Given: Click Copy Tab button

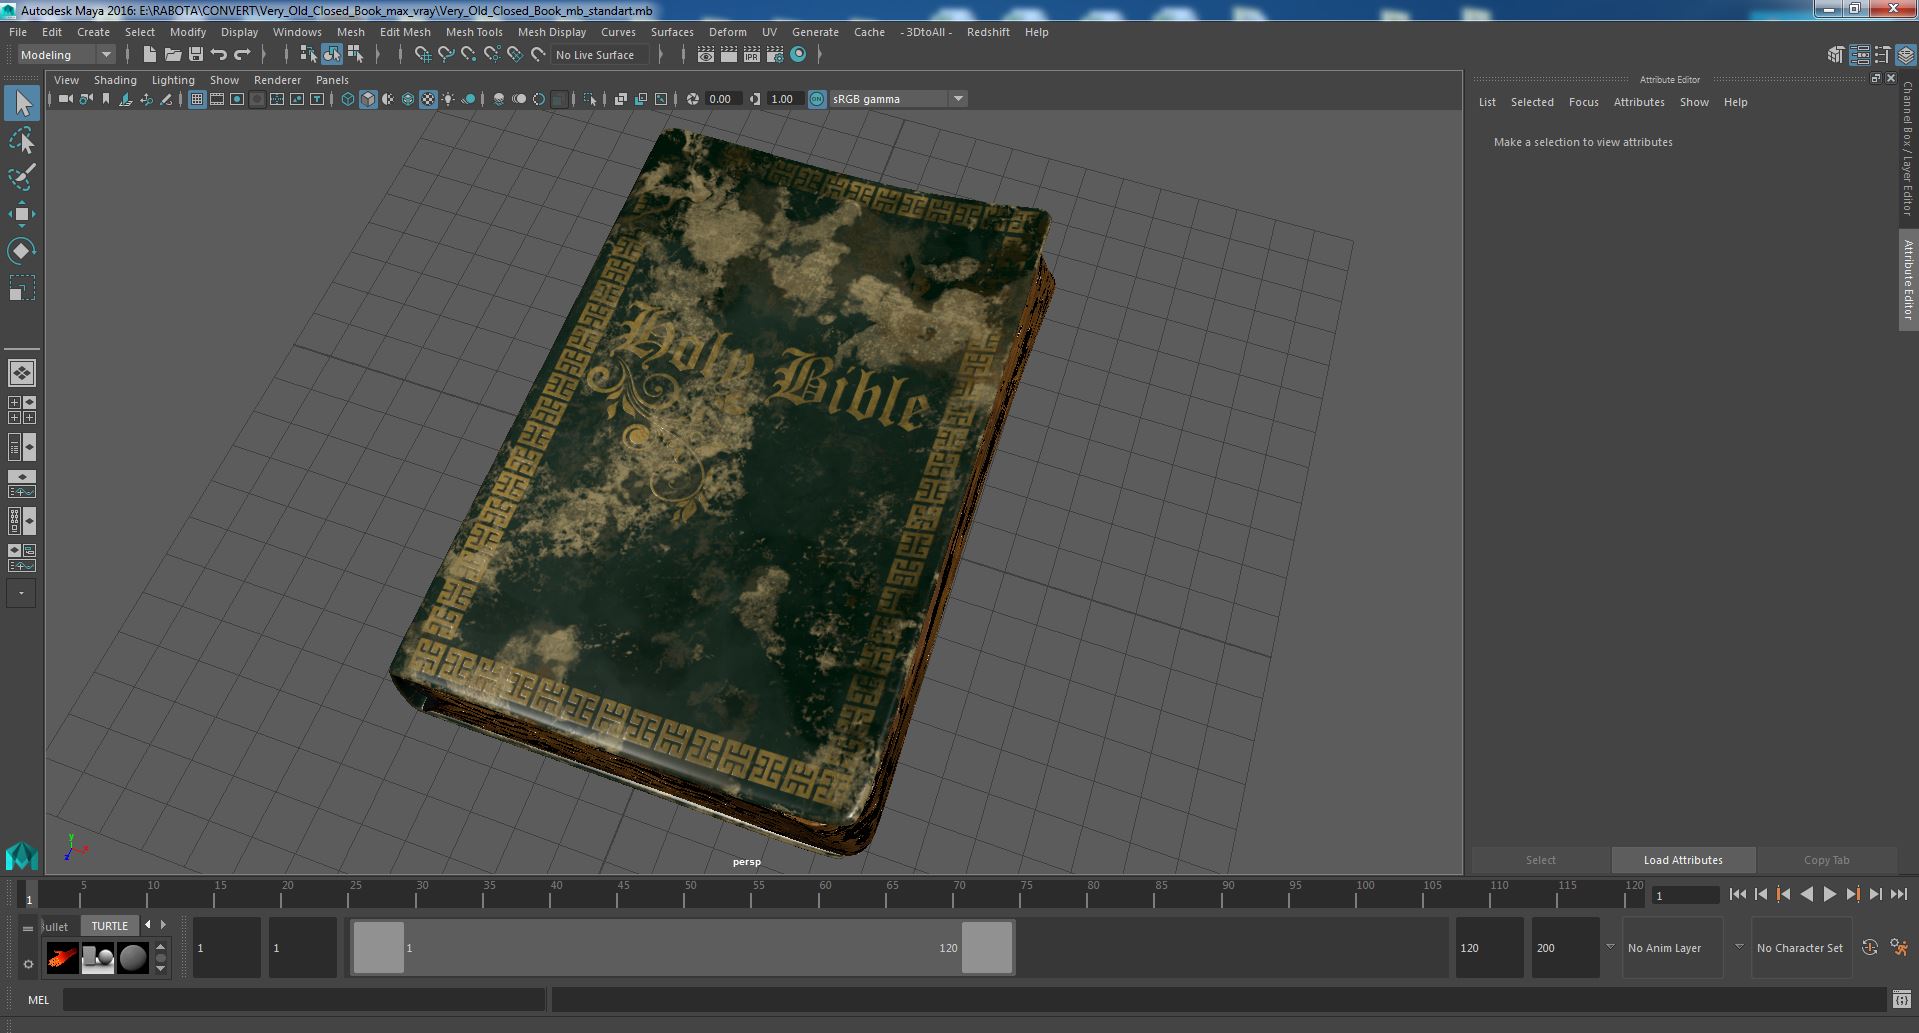Looking at the screenshot, I should coord(1826,860).
